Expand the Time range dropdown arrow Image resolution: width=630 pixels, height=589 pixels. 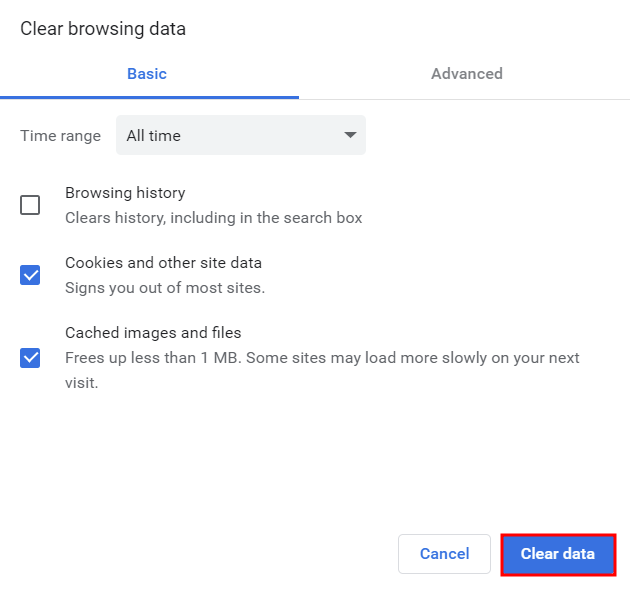(350, 135)
